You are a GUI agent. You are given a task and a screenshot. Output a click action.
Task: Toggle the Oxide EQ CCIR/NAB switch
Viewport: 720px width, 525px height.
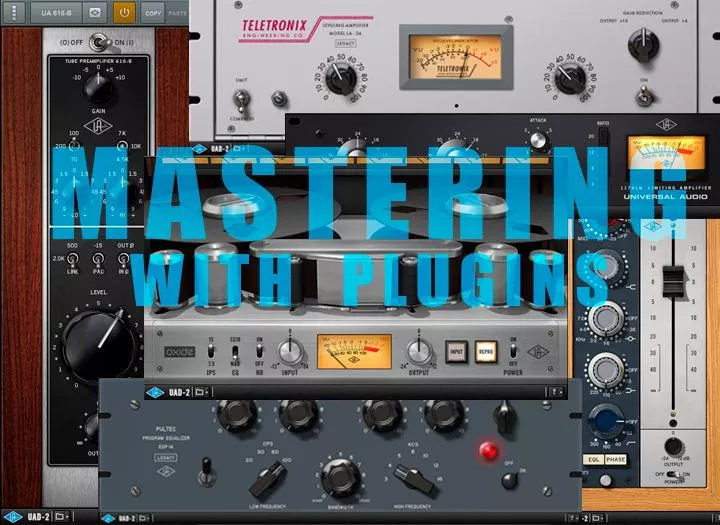[x=235, y=352]
